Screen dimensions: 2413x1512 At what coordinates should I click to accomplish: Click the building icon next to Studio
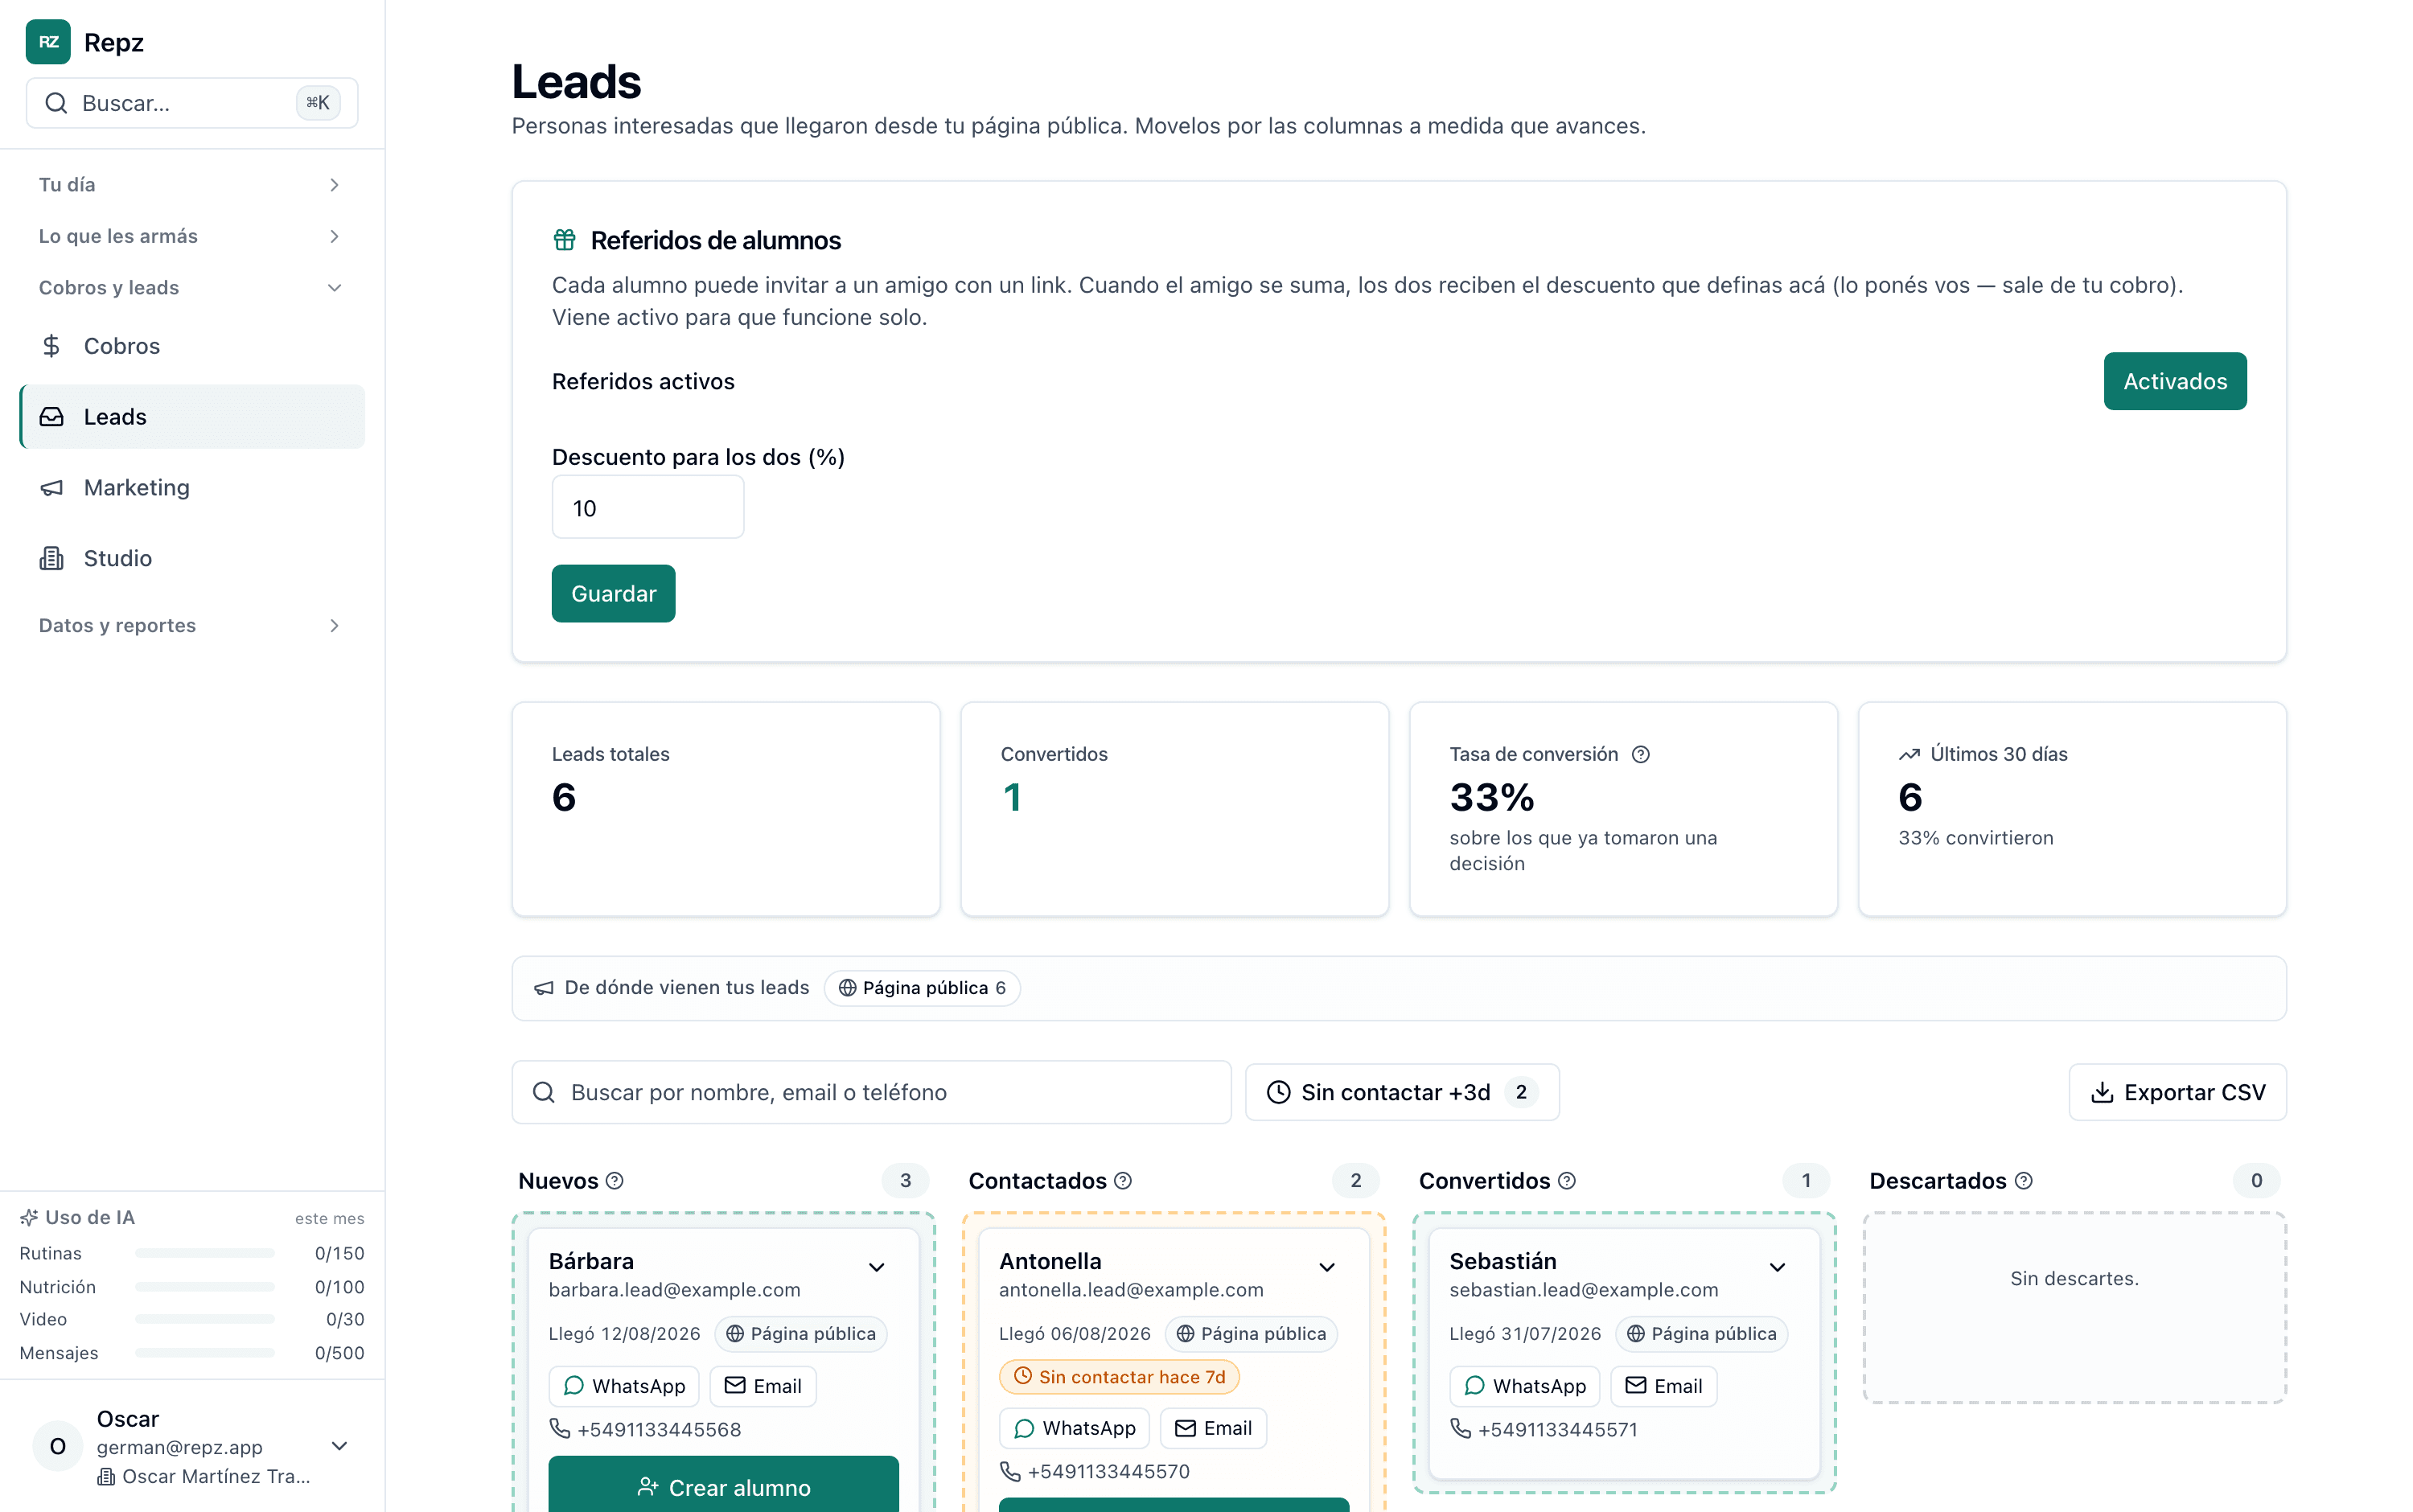pyautogui.click(x=51, y=558)
